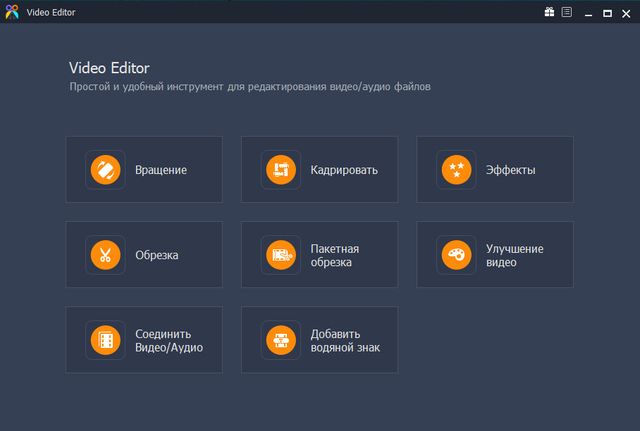640x431 pixels.
Task: Click the Пакетная обрезка batch icon
Action: tap(281, 255)
